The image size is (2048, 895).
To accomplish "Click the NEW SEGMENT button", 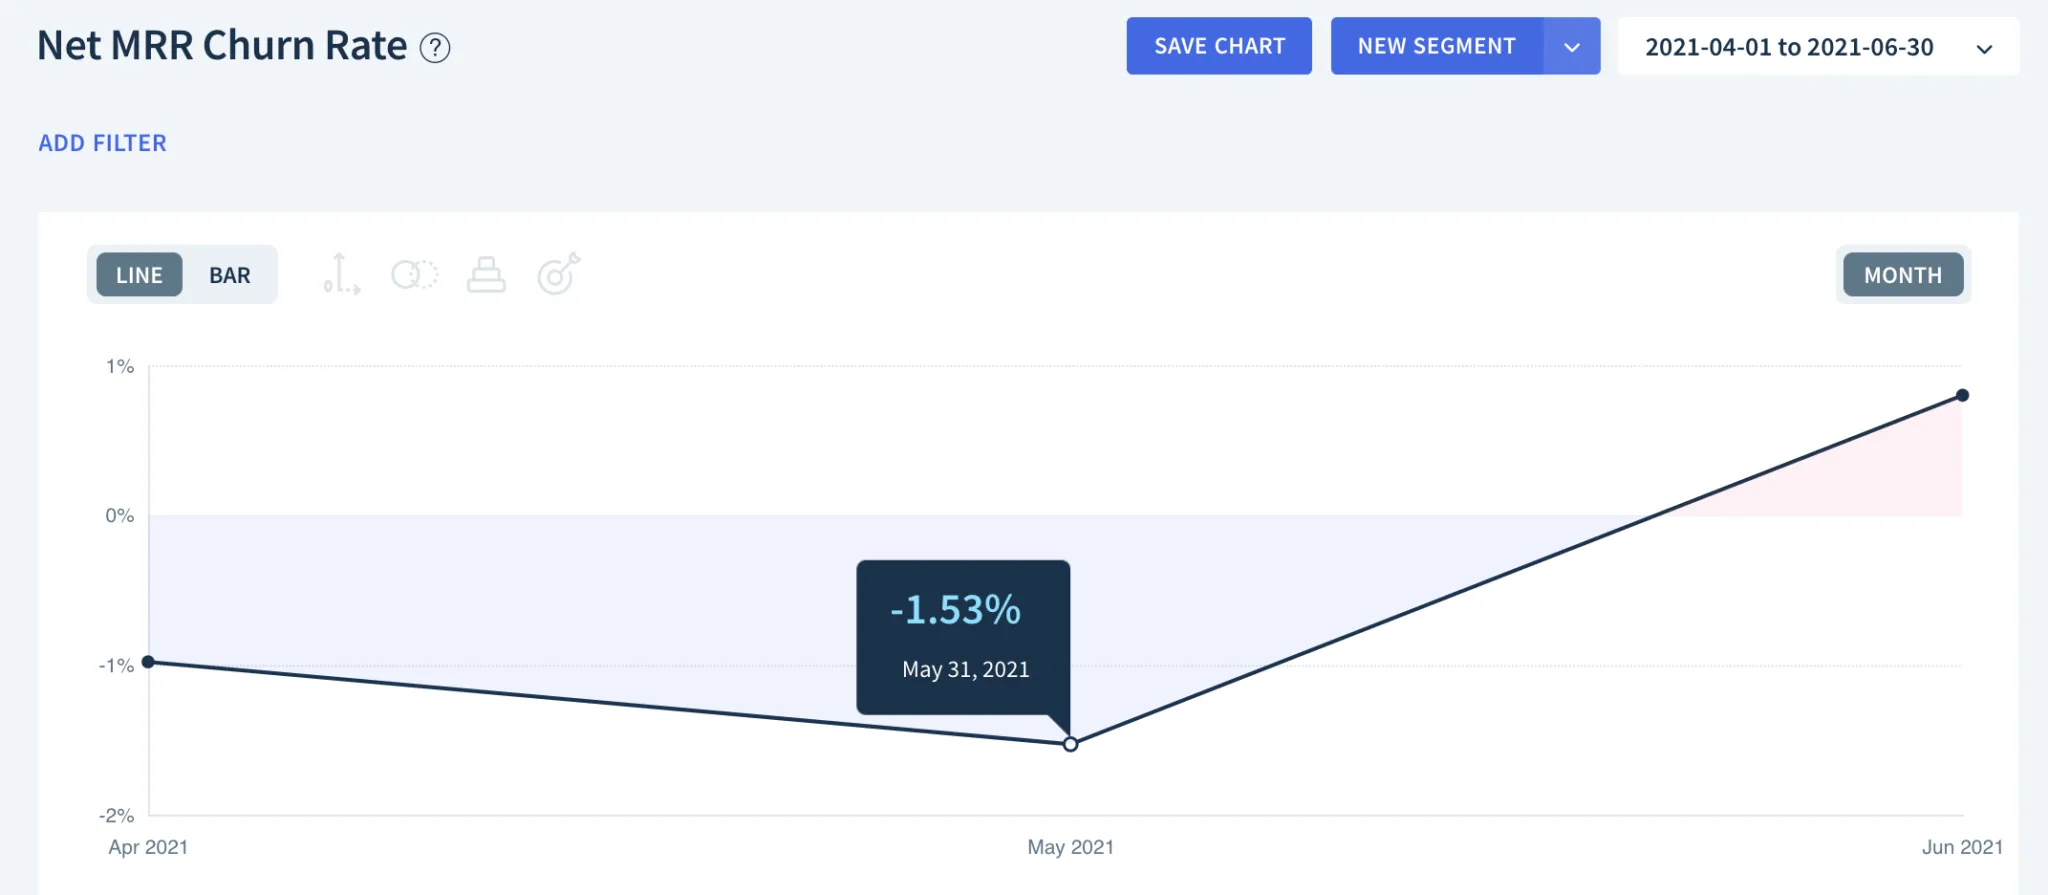I will coord(1437,46).
